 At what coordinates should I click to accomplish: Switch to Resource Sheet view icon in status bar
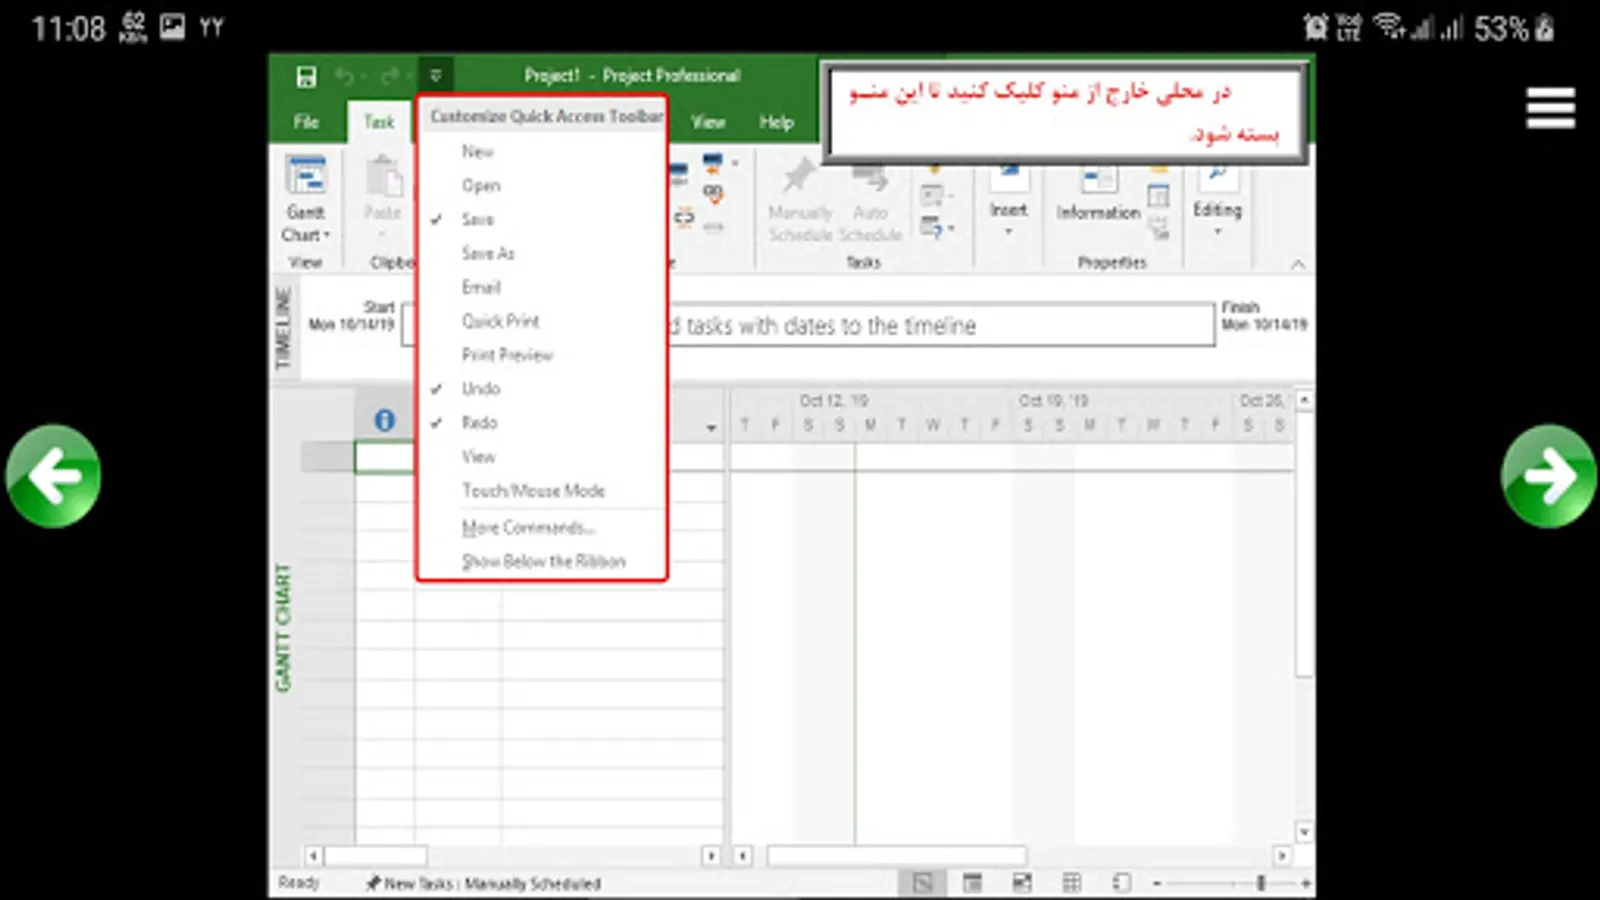coord(1072,883)
